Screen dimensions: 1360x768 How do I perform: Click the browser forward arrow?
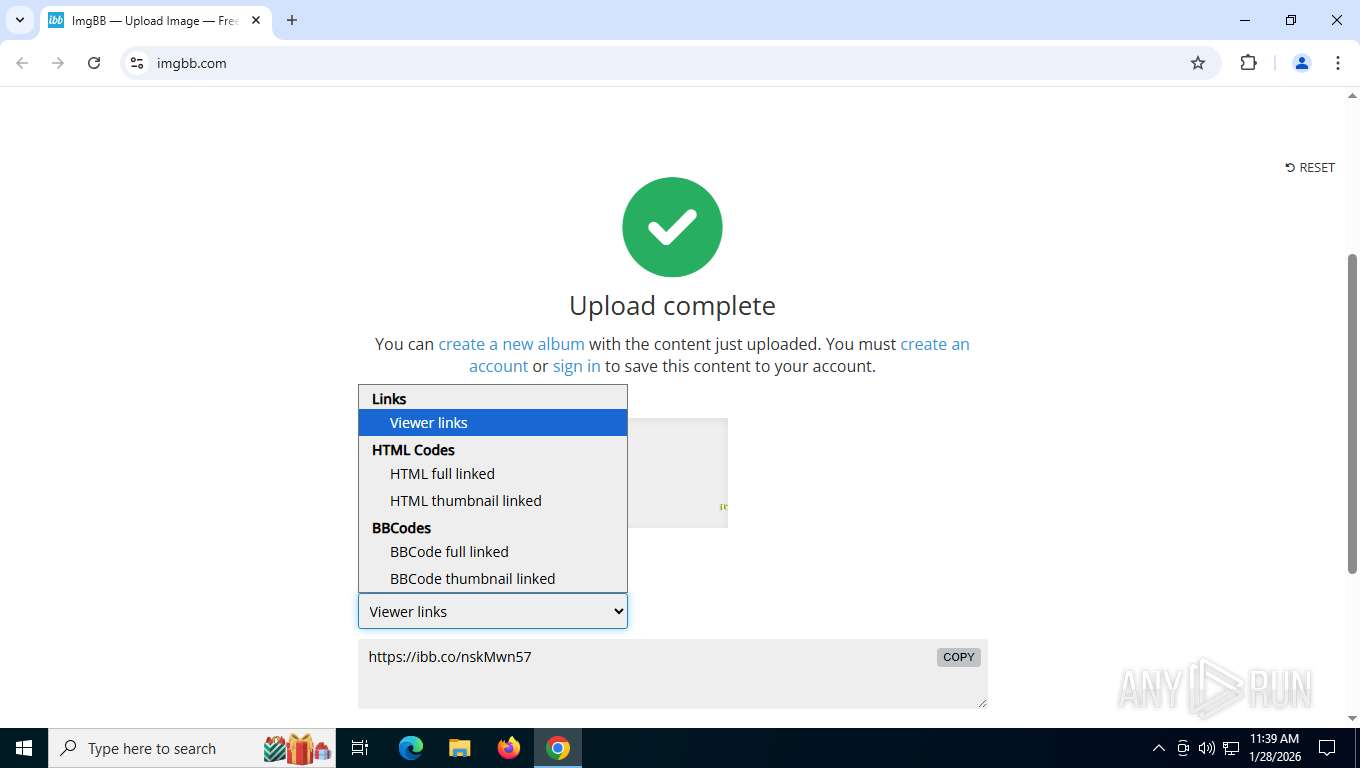58,63
